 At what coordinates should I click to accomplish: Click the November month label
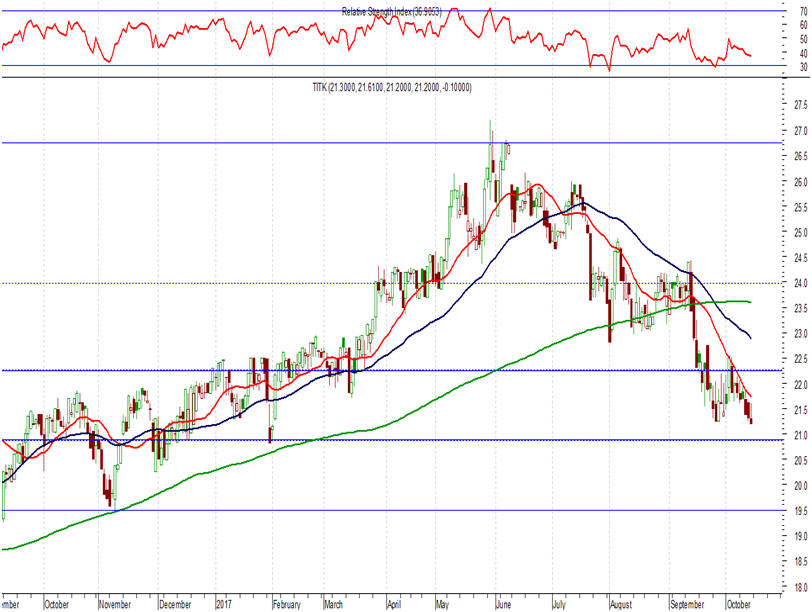coord(115,604)
